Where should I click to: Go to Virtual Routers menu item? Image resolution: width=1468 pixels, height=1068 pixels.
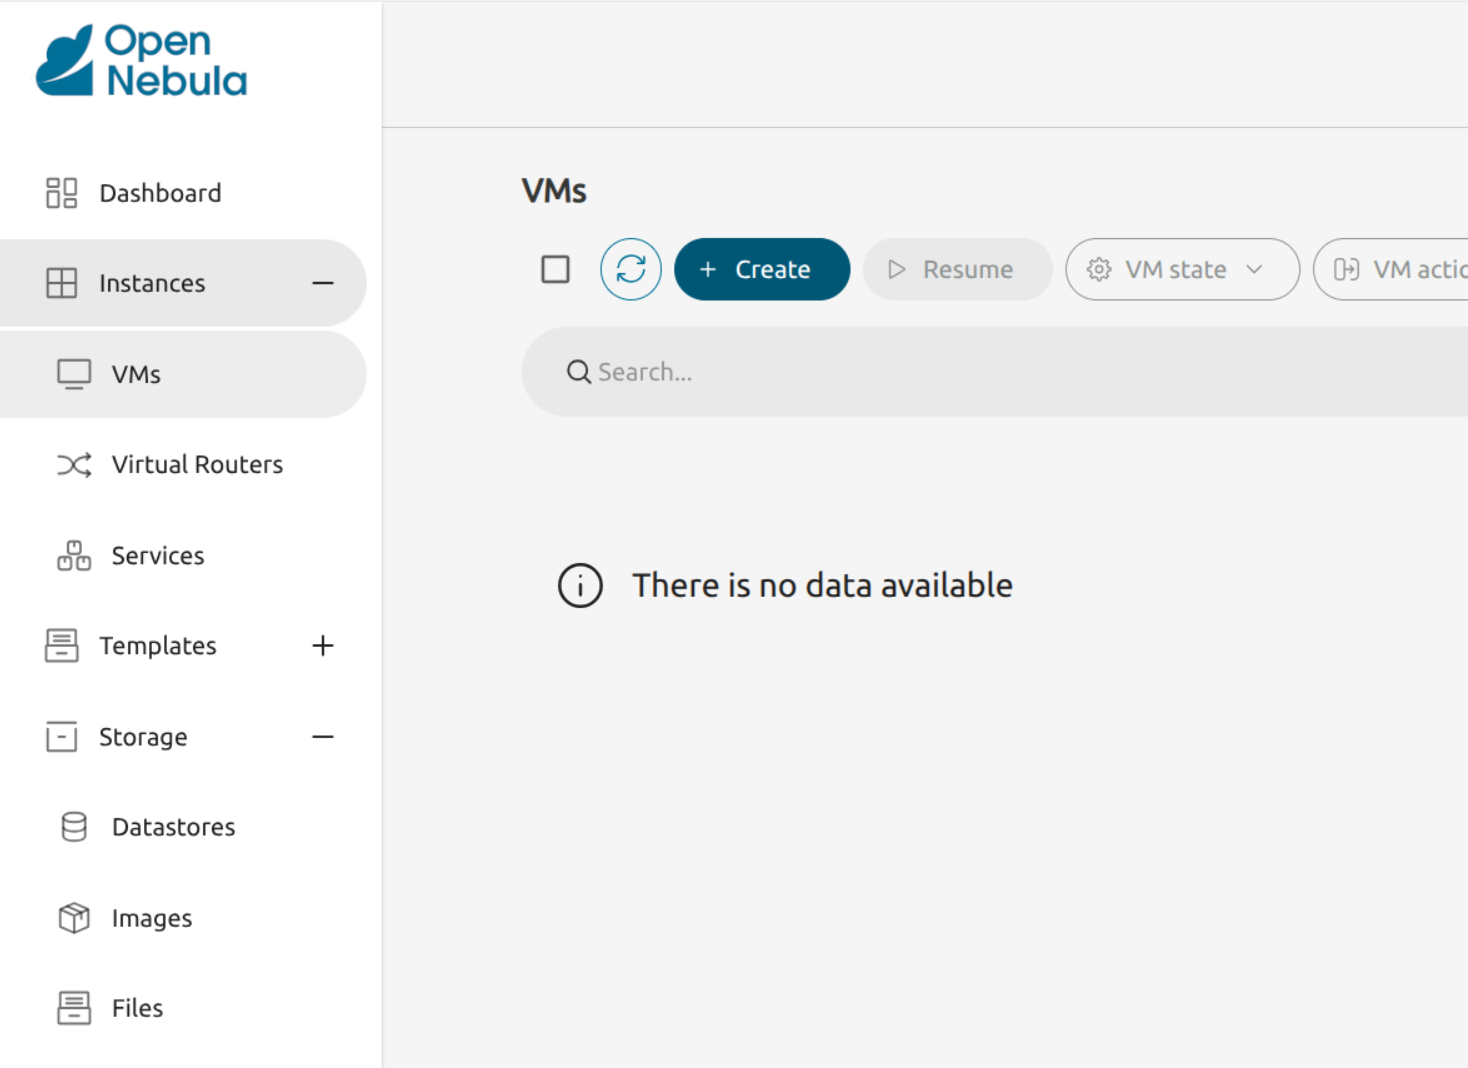pyautogui.click(x=197, y=465)
